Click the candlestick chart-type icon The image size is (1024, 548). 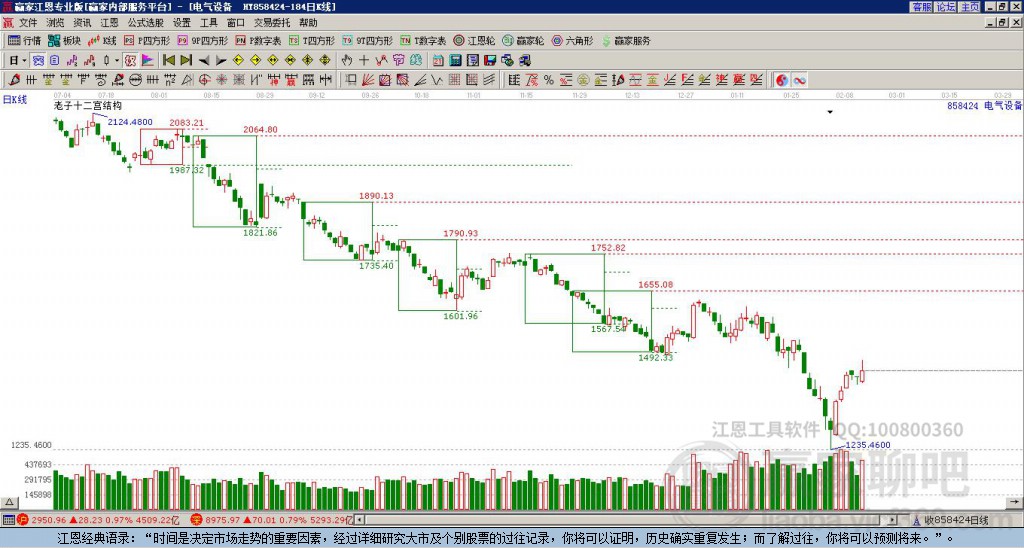106,61
